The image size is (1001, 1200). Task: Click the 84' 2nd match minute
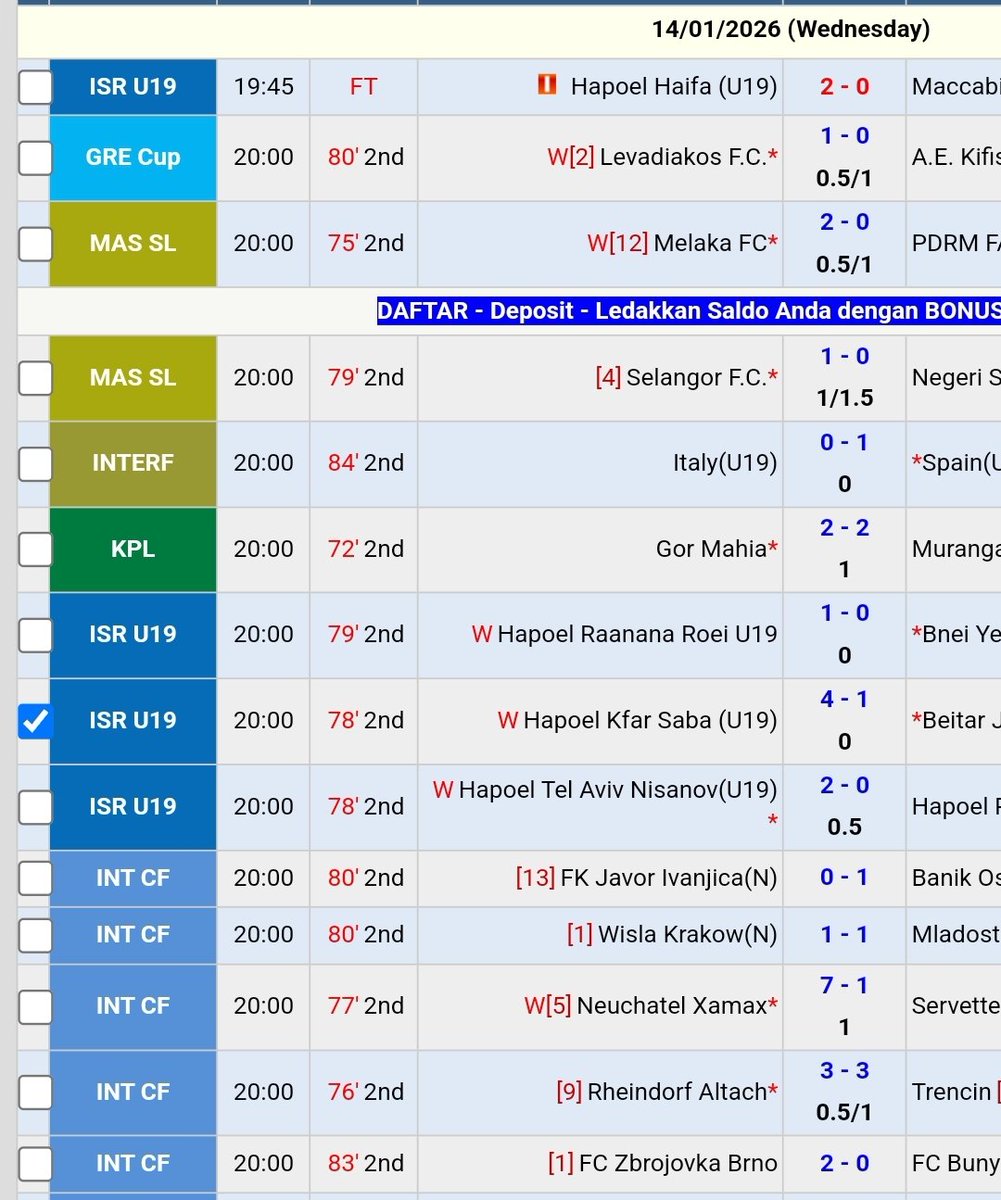366,463
